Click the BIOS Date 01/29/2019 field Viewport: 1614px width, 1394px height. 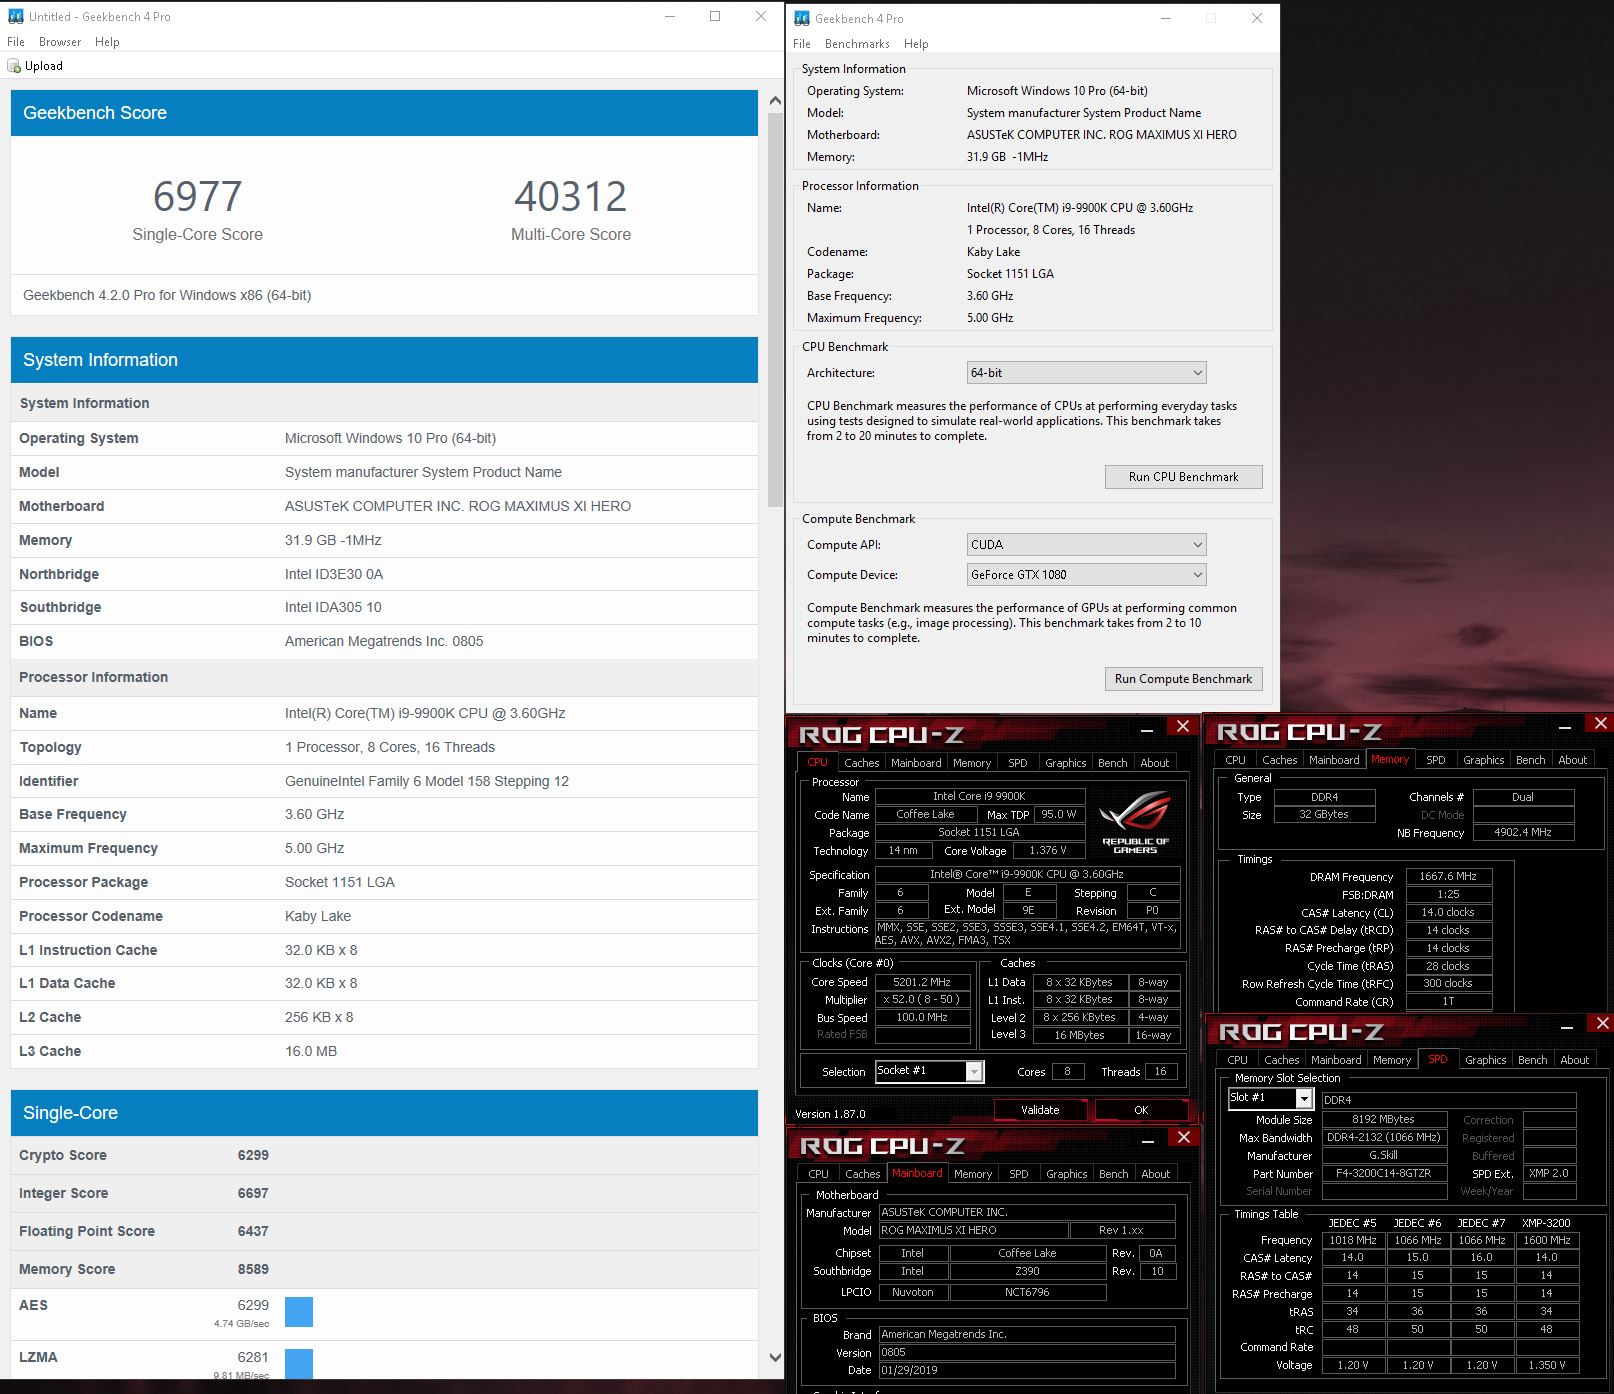pyautogui.click(x=1026, y=1370)
